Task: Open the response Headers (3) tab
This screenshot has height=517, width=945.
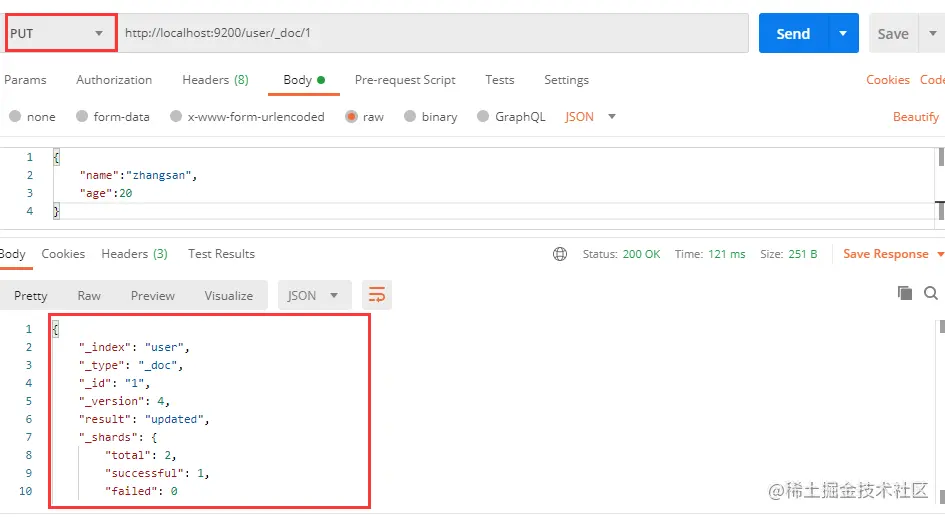Action: pos(134,254)
